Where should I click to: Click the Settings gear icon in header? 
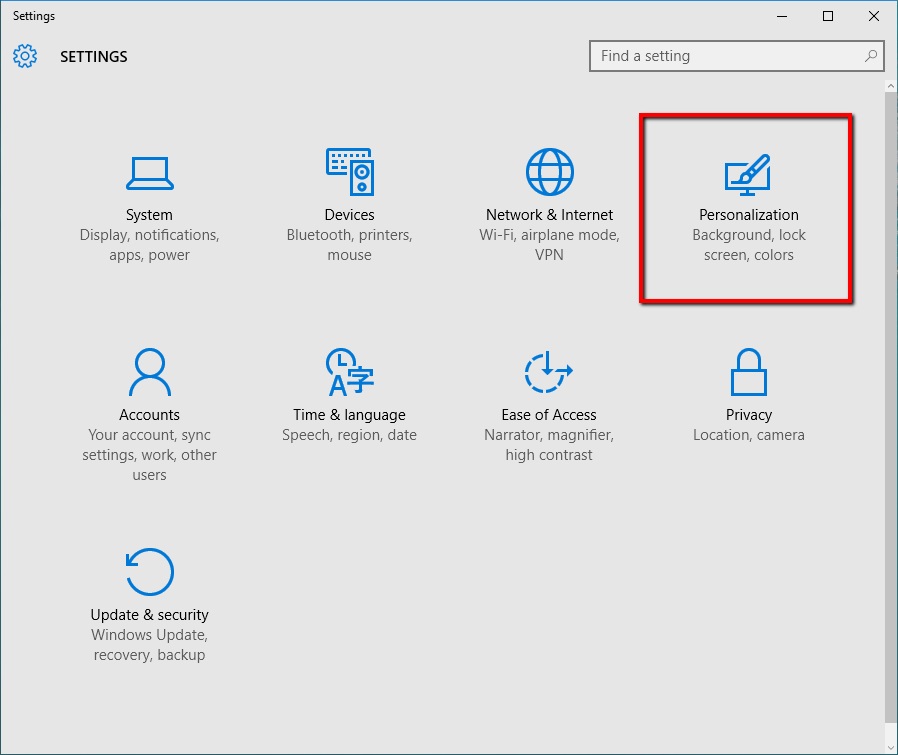(25, 56)
